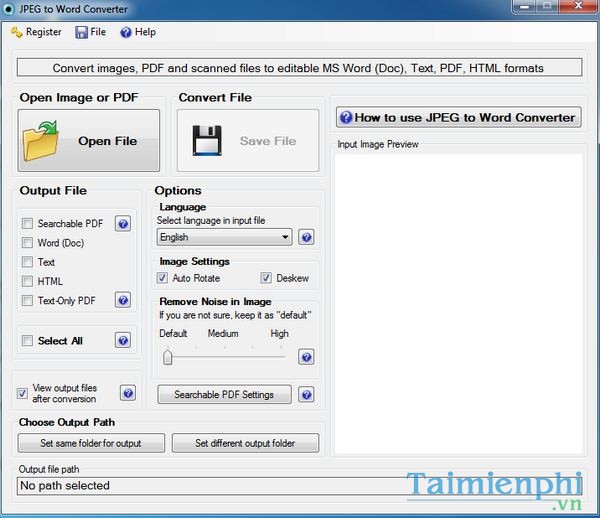Click the floppy disk Save File icon
This screenshot has width=600, height=518.
pos(207,140)
